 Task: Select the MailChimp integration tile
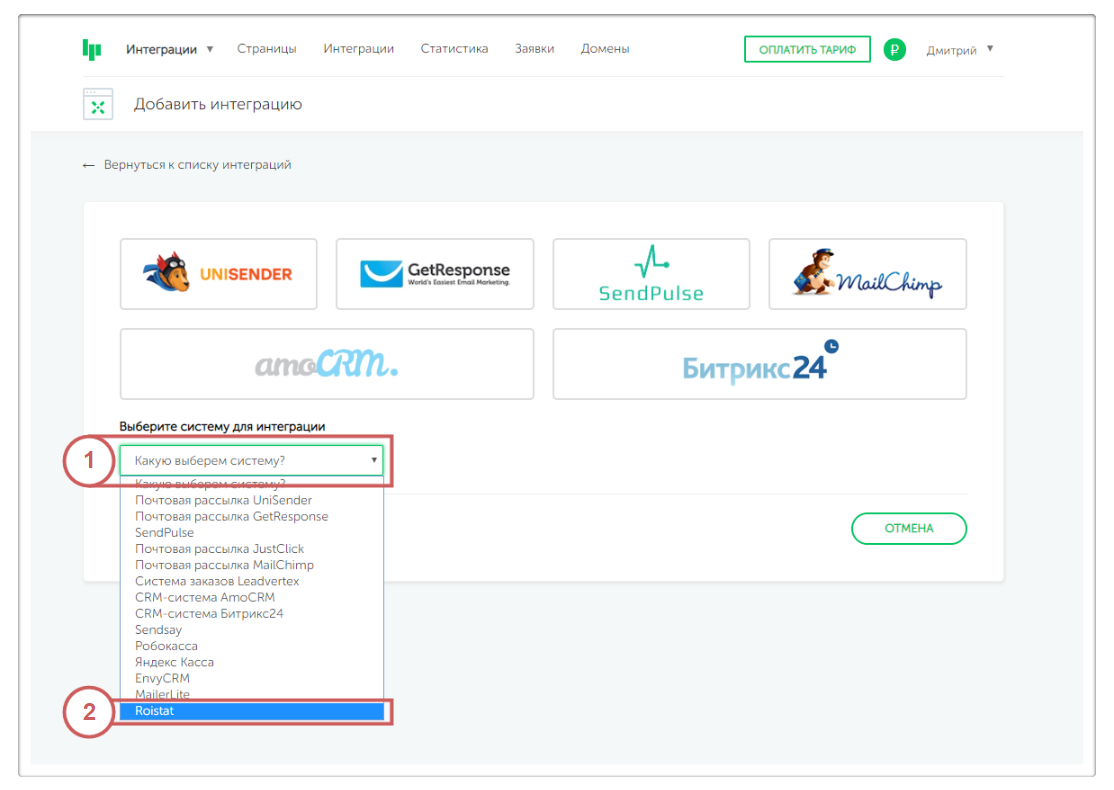(x=867, y=274)
